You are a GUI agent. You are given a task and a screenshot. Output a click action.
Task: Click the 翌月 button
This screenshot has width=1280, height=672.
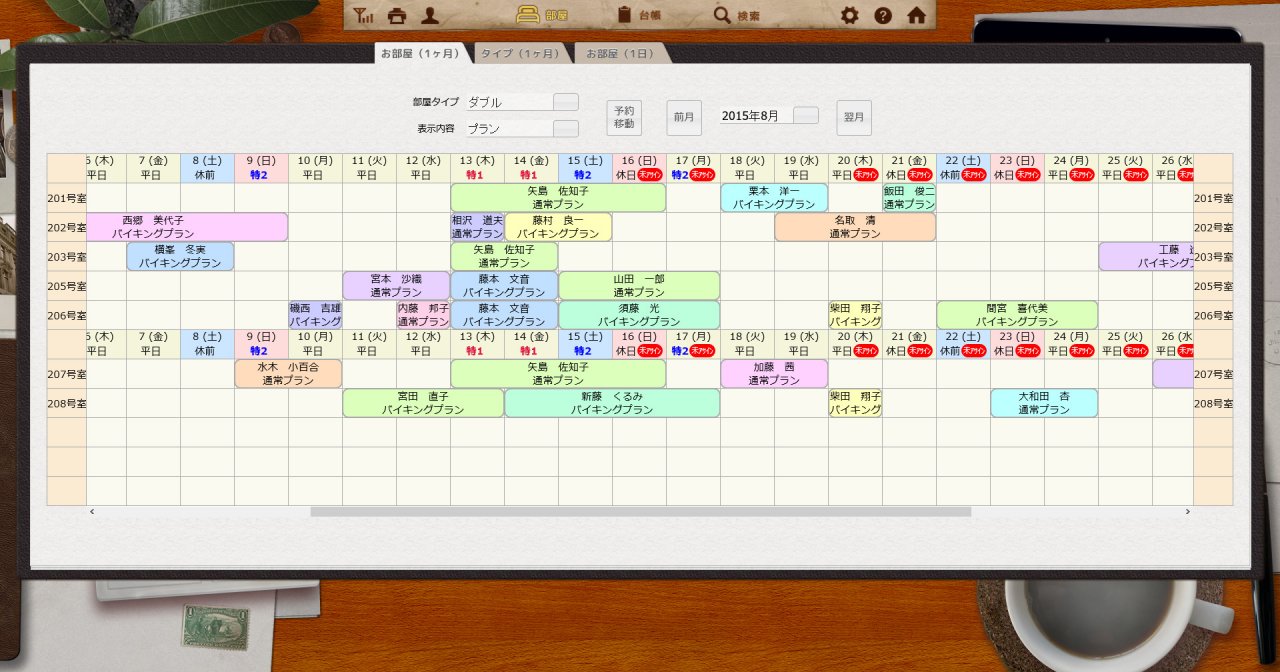pos(854,117)
